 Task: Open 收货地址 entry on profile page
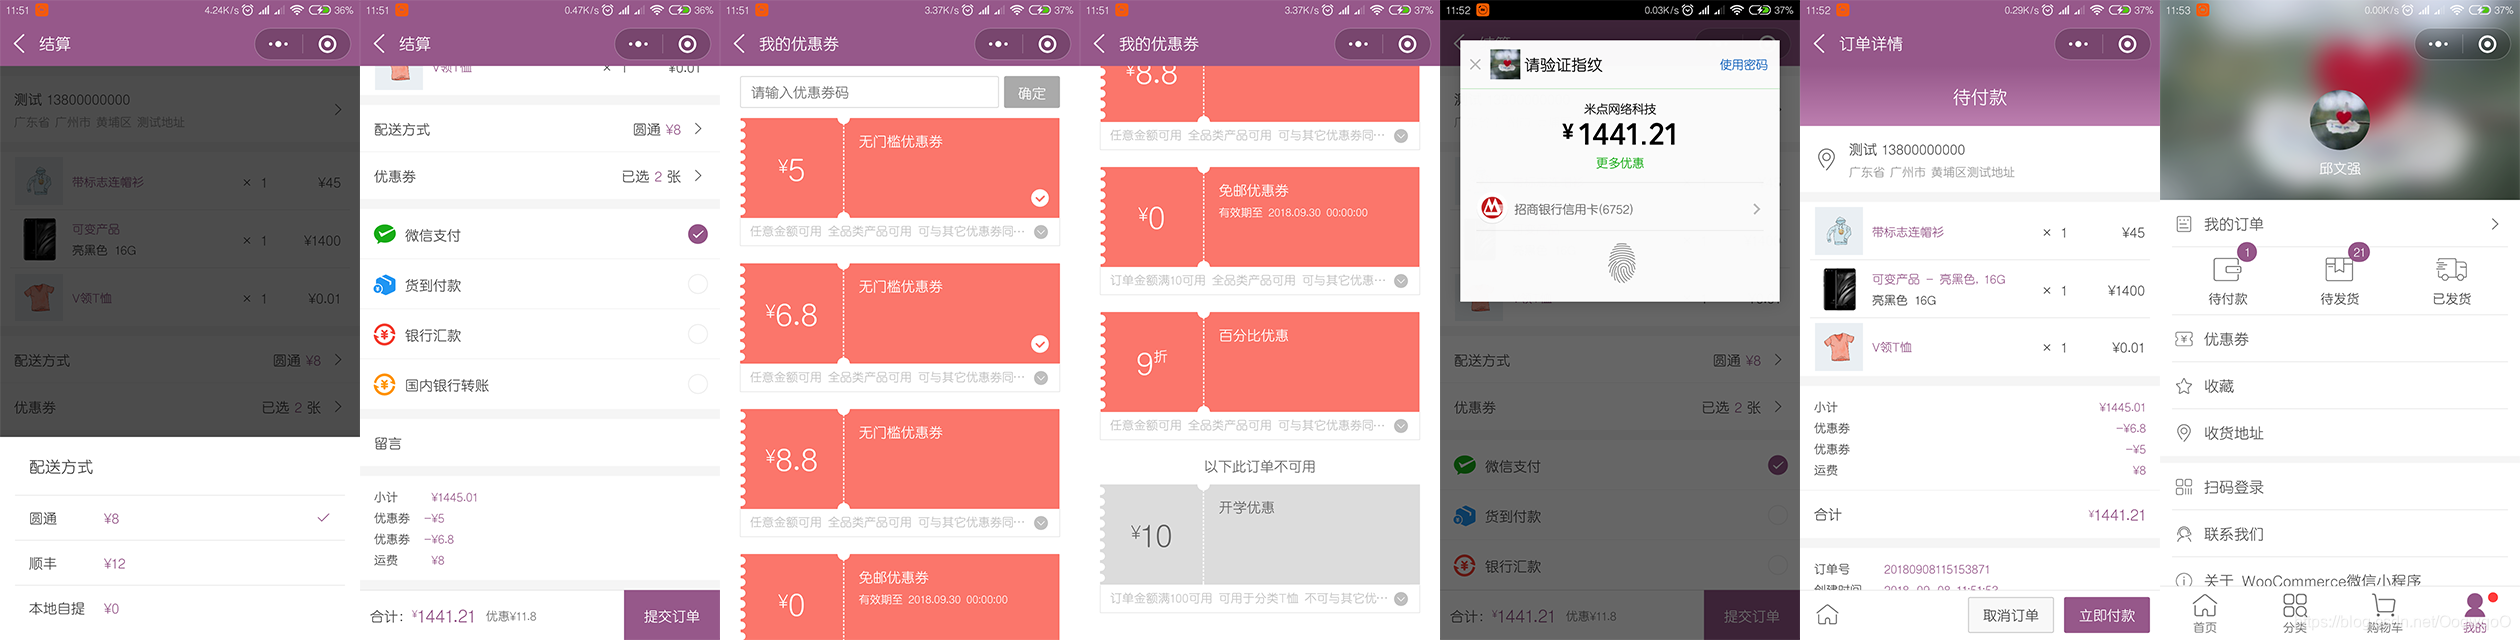2340,433
